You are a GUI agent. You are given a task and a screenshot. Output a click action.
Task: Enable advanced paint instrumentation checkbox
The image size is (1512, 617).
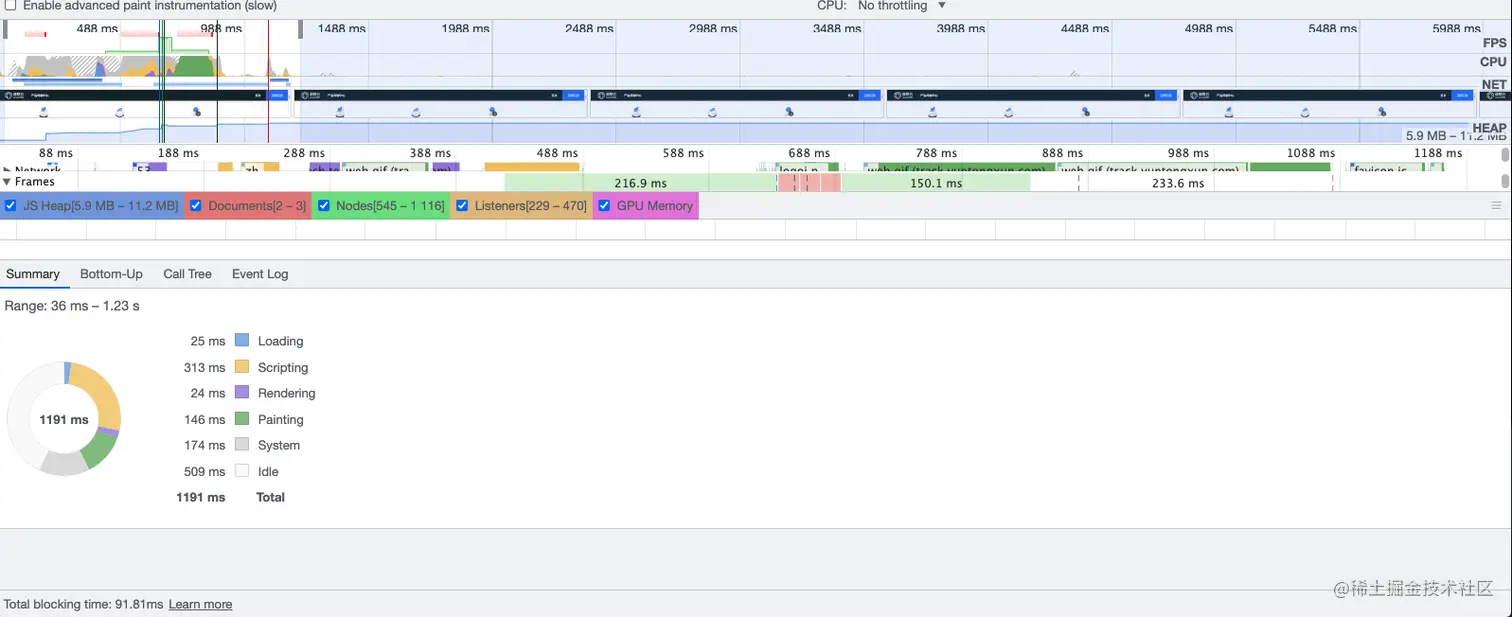point(10,6)
